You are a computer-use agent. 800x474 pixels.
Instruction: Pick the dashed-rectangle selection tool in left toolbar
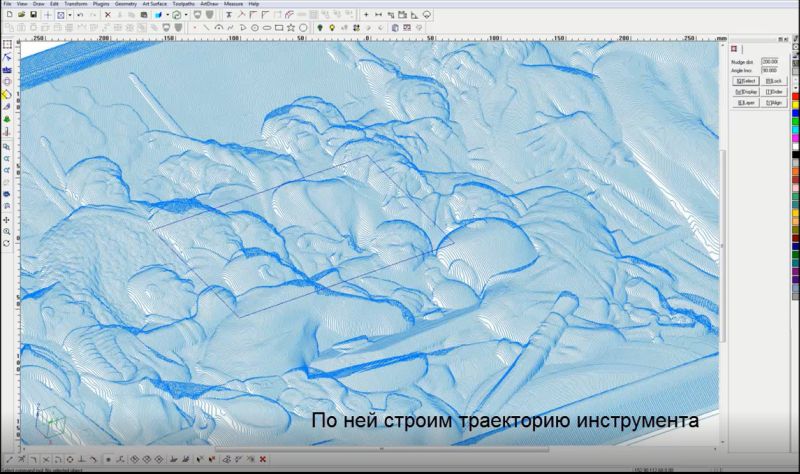[x=7, y=45]
